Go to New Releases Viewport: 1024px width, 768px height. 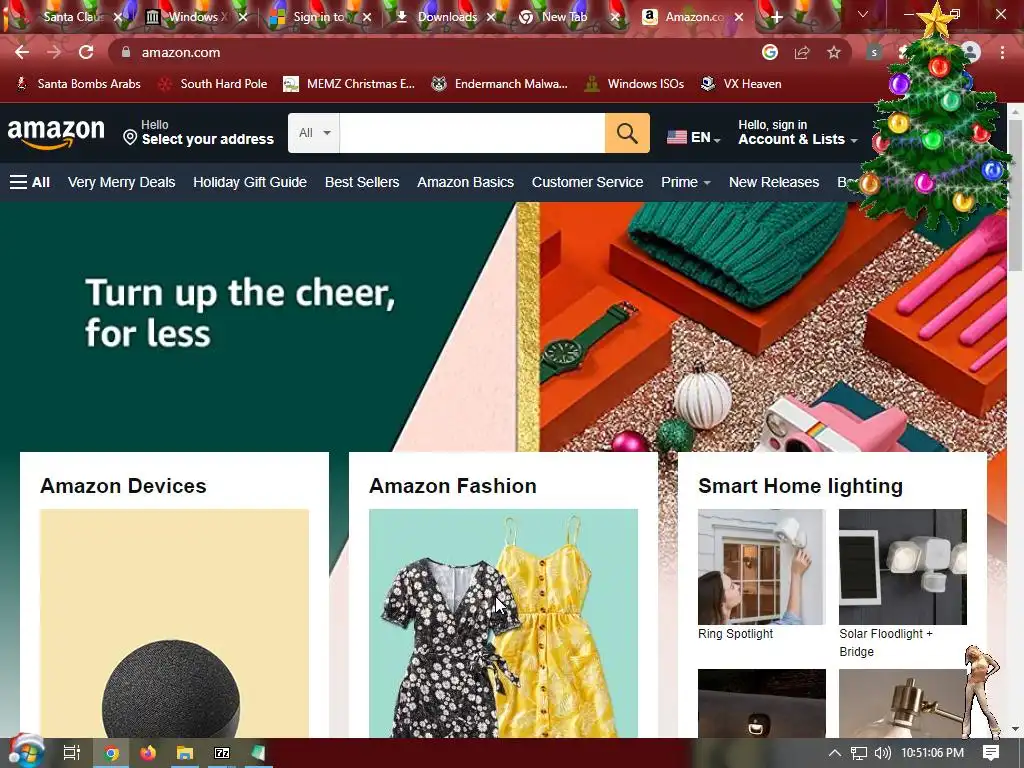[x=774, y=182]
